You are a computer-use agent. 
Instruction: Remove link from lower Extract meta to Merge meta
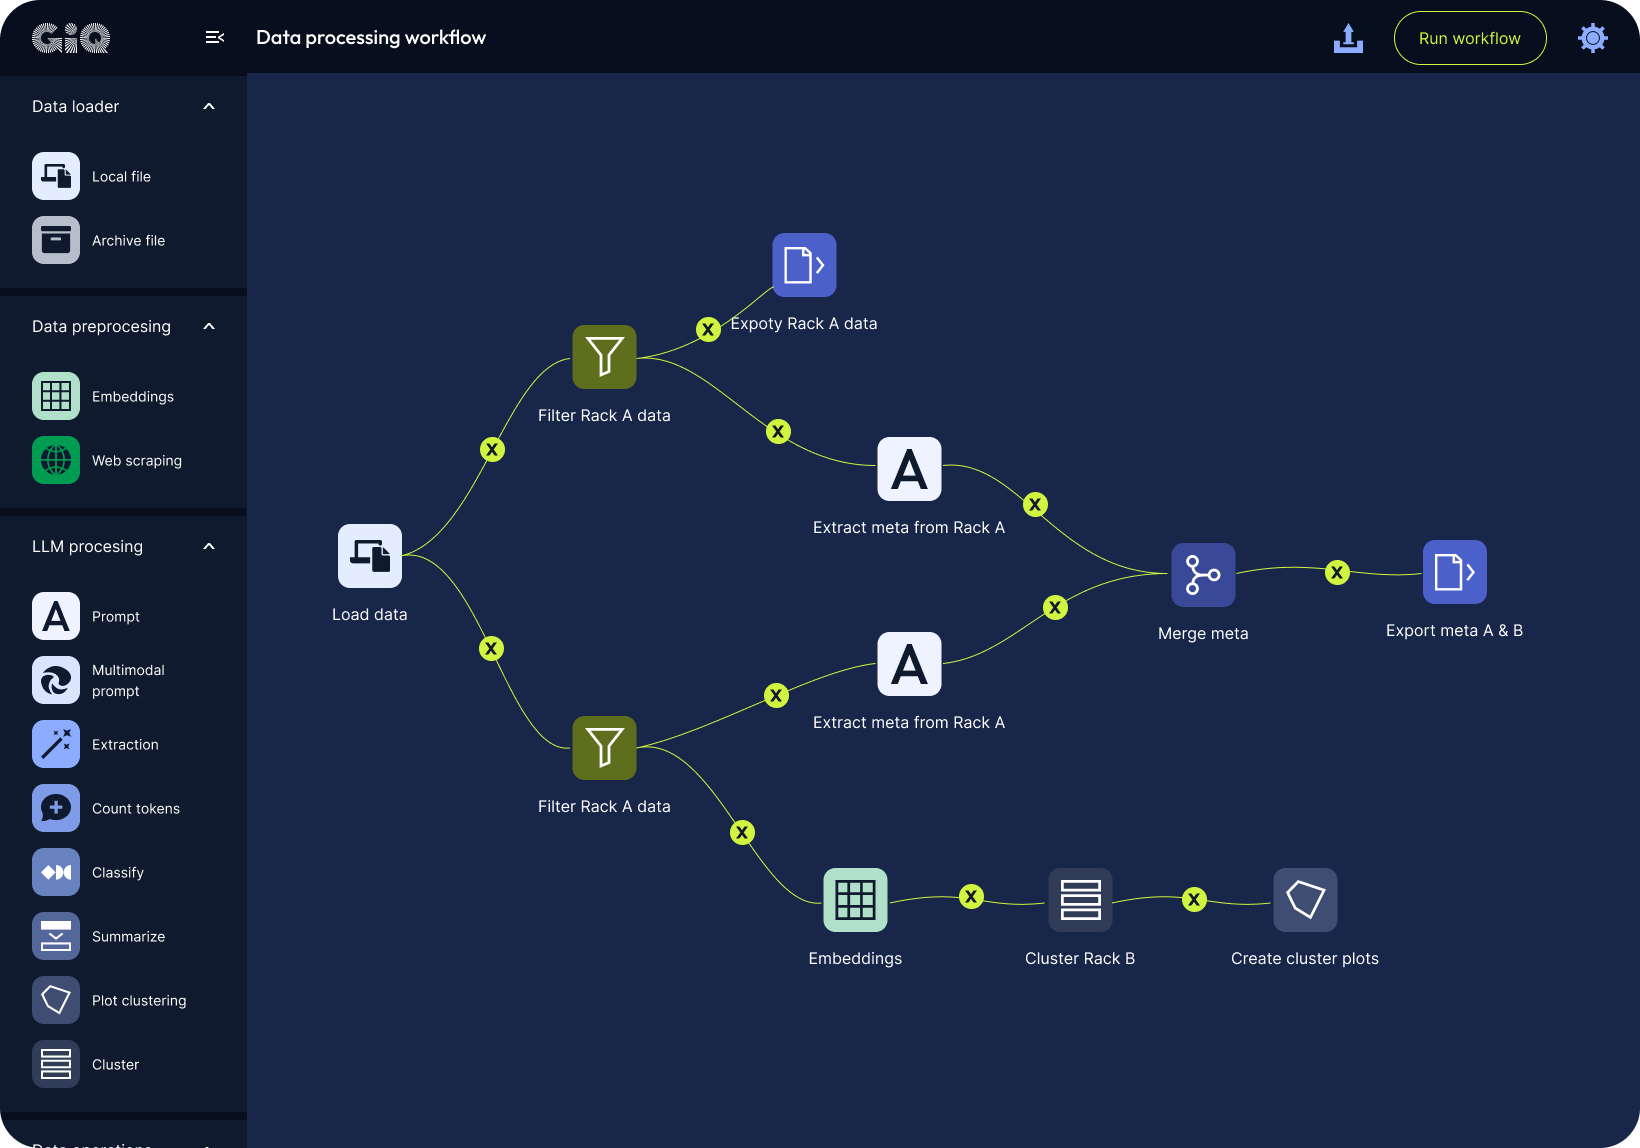point(1055,607)
